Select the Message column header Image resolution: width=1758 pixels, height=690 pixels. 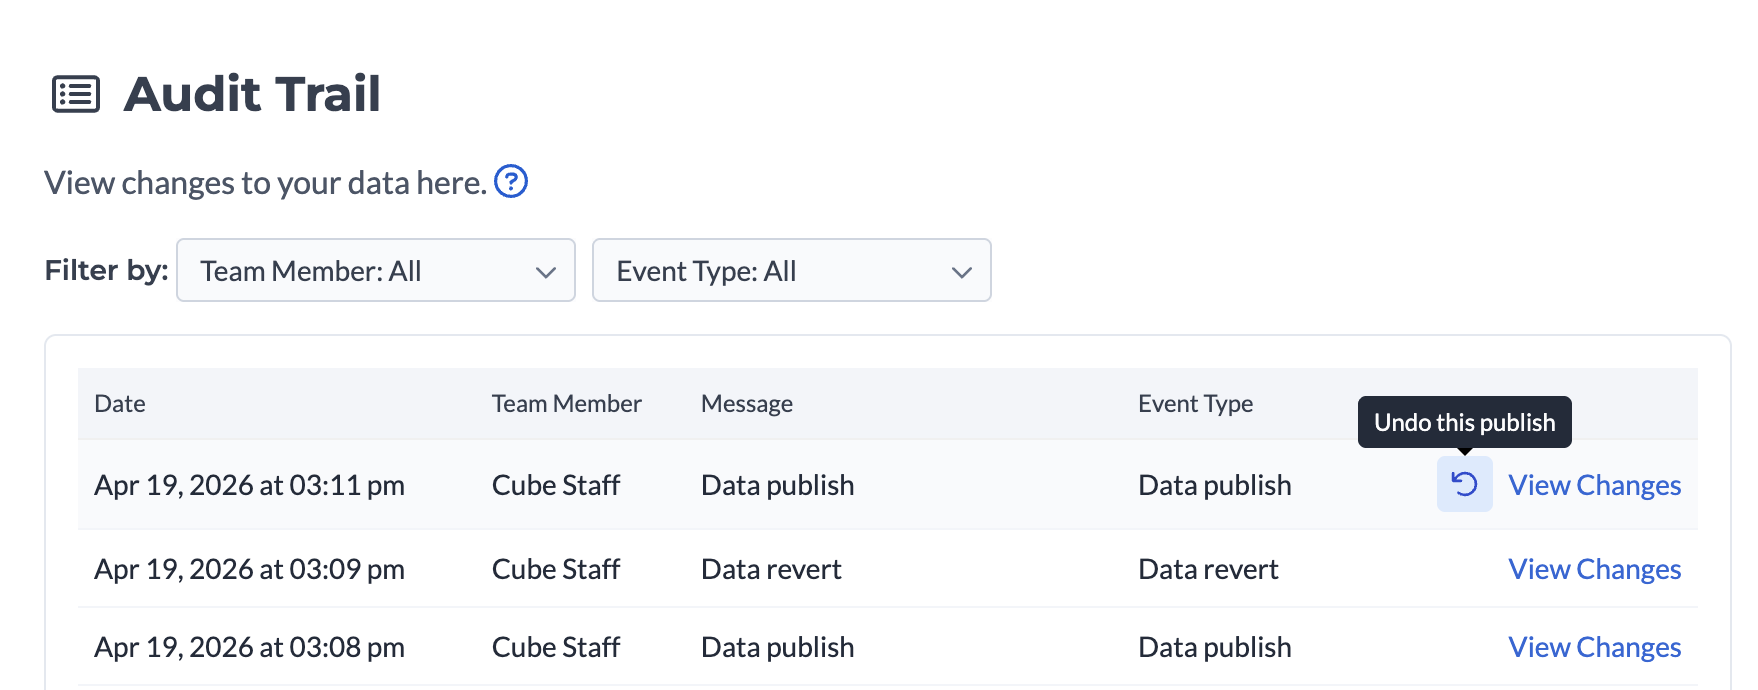[746, 404]
